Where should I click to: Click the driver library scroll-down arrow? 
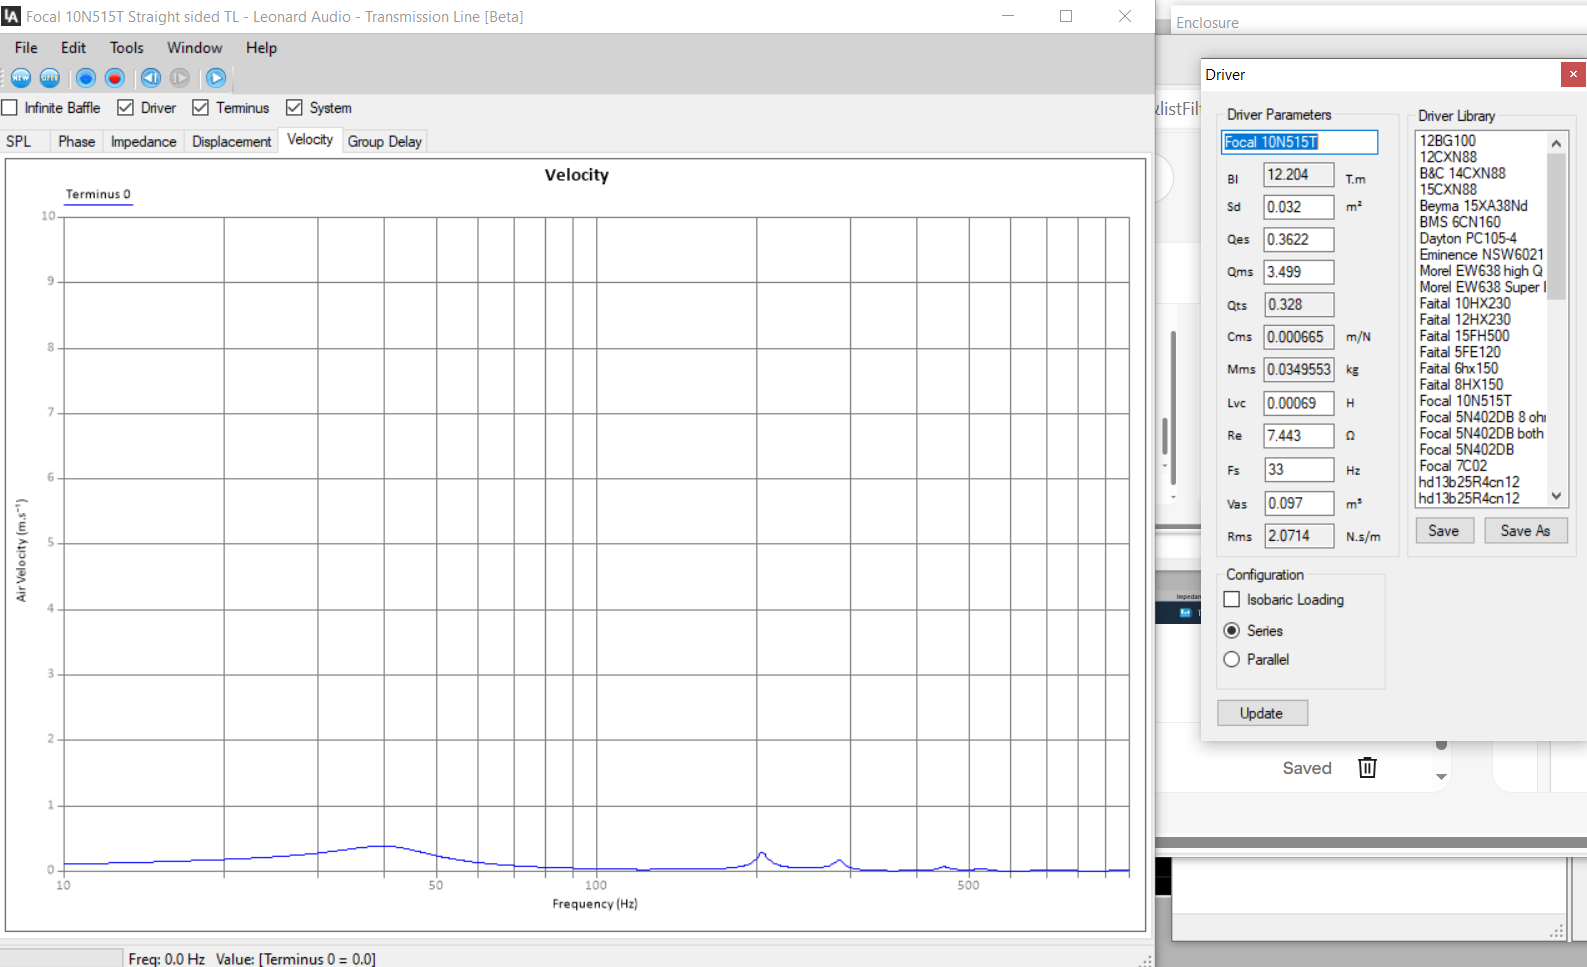pyautogui.click(x=1556, y=496)
